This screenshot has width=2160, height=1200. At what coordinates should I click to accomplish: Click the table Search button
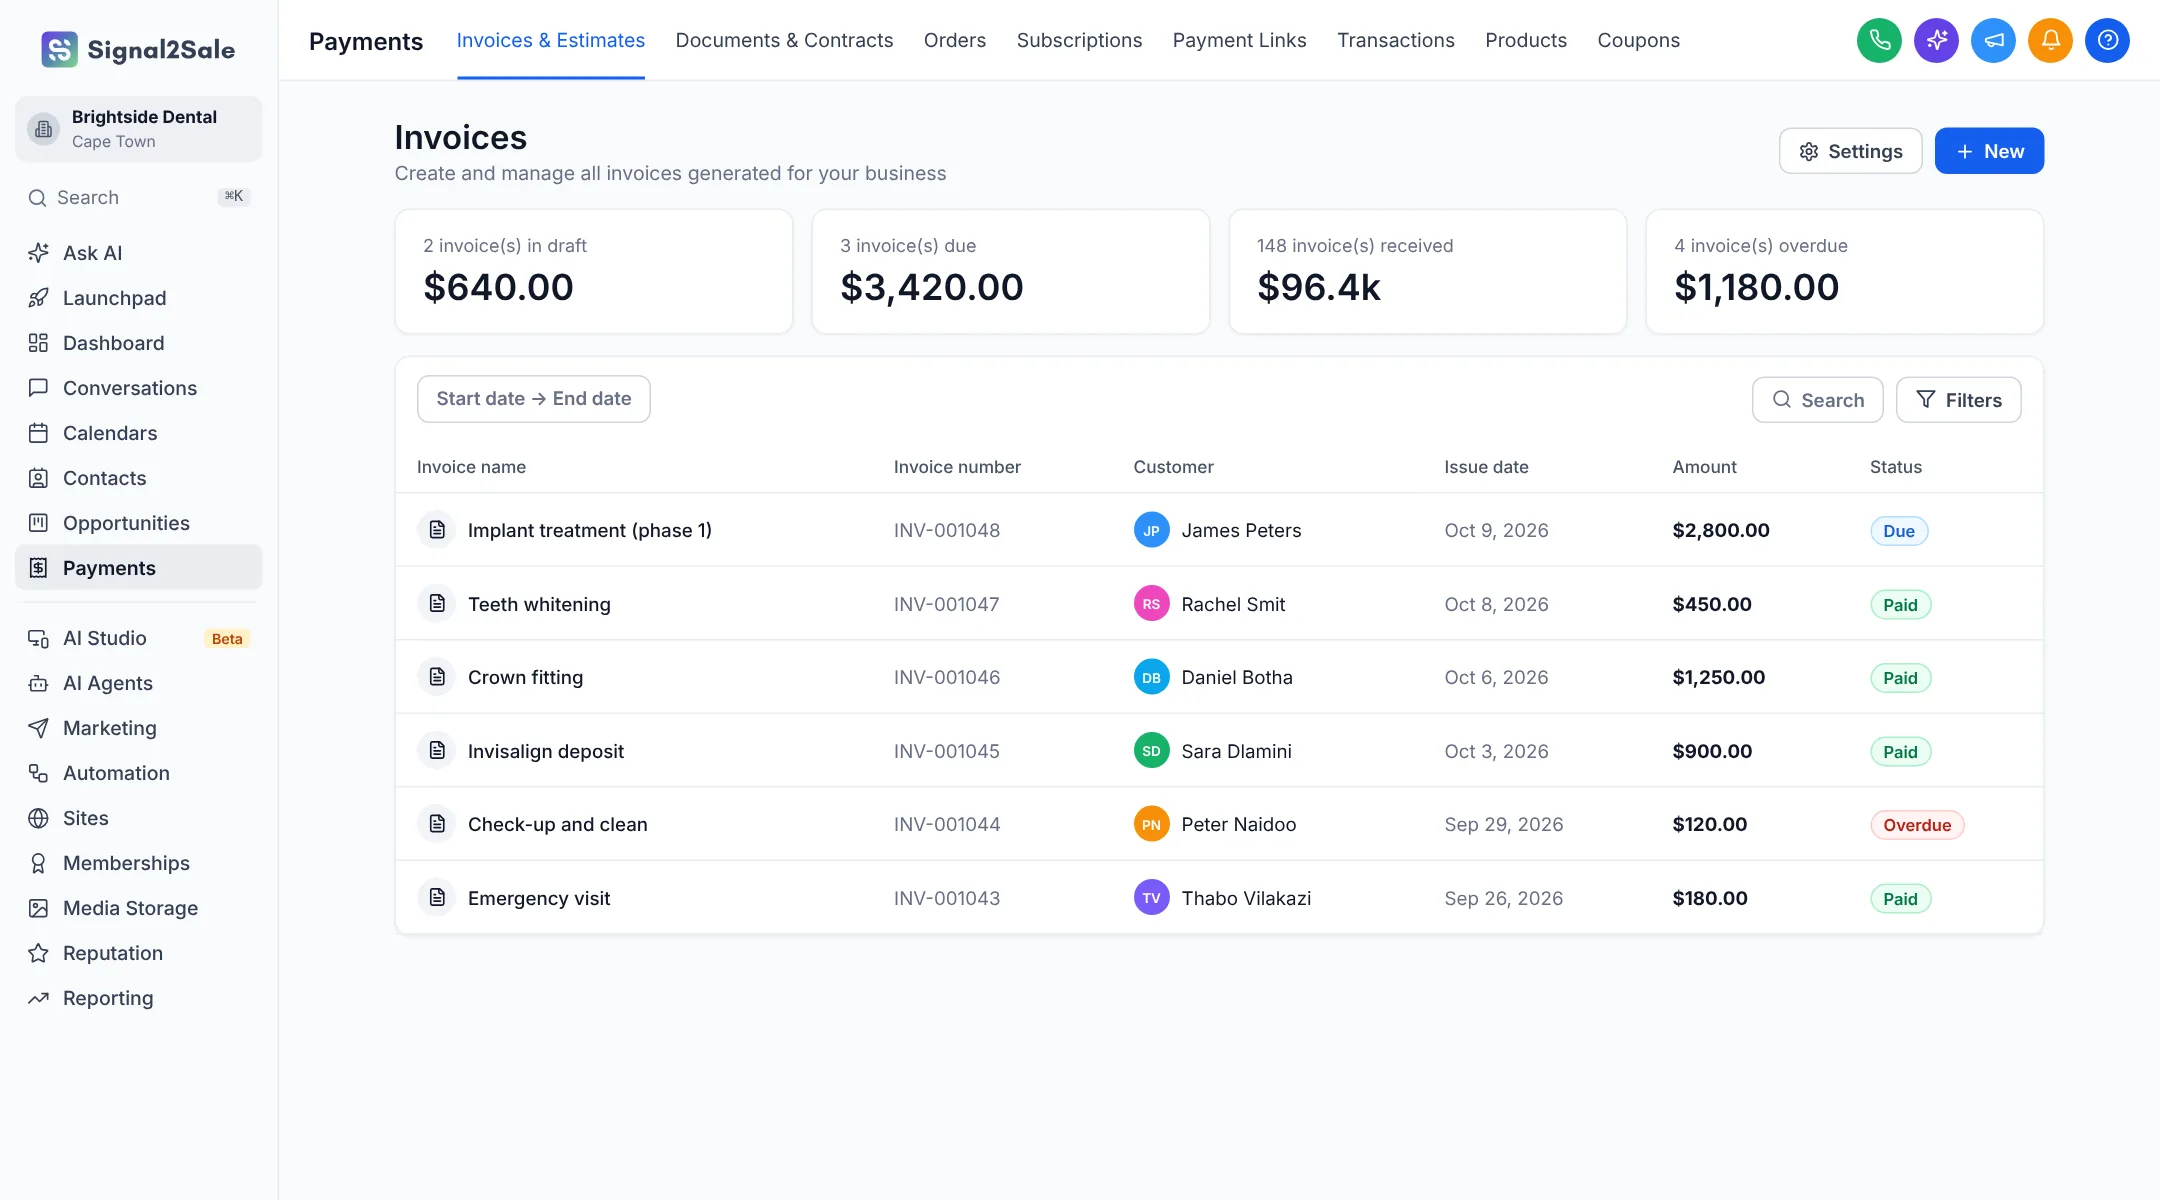pos(1817,400)
